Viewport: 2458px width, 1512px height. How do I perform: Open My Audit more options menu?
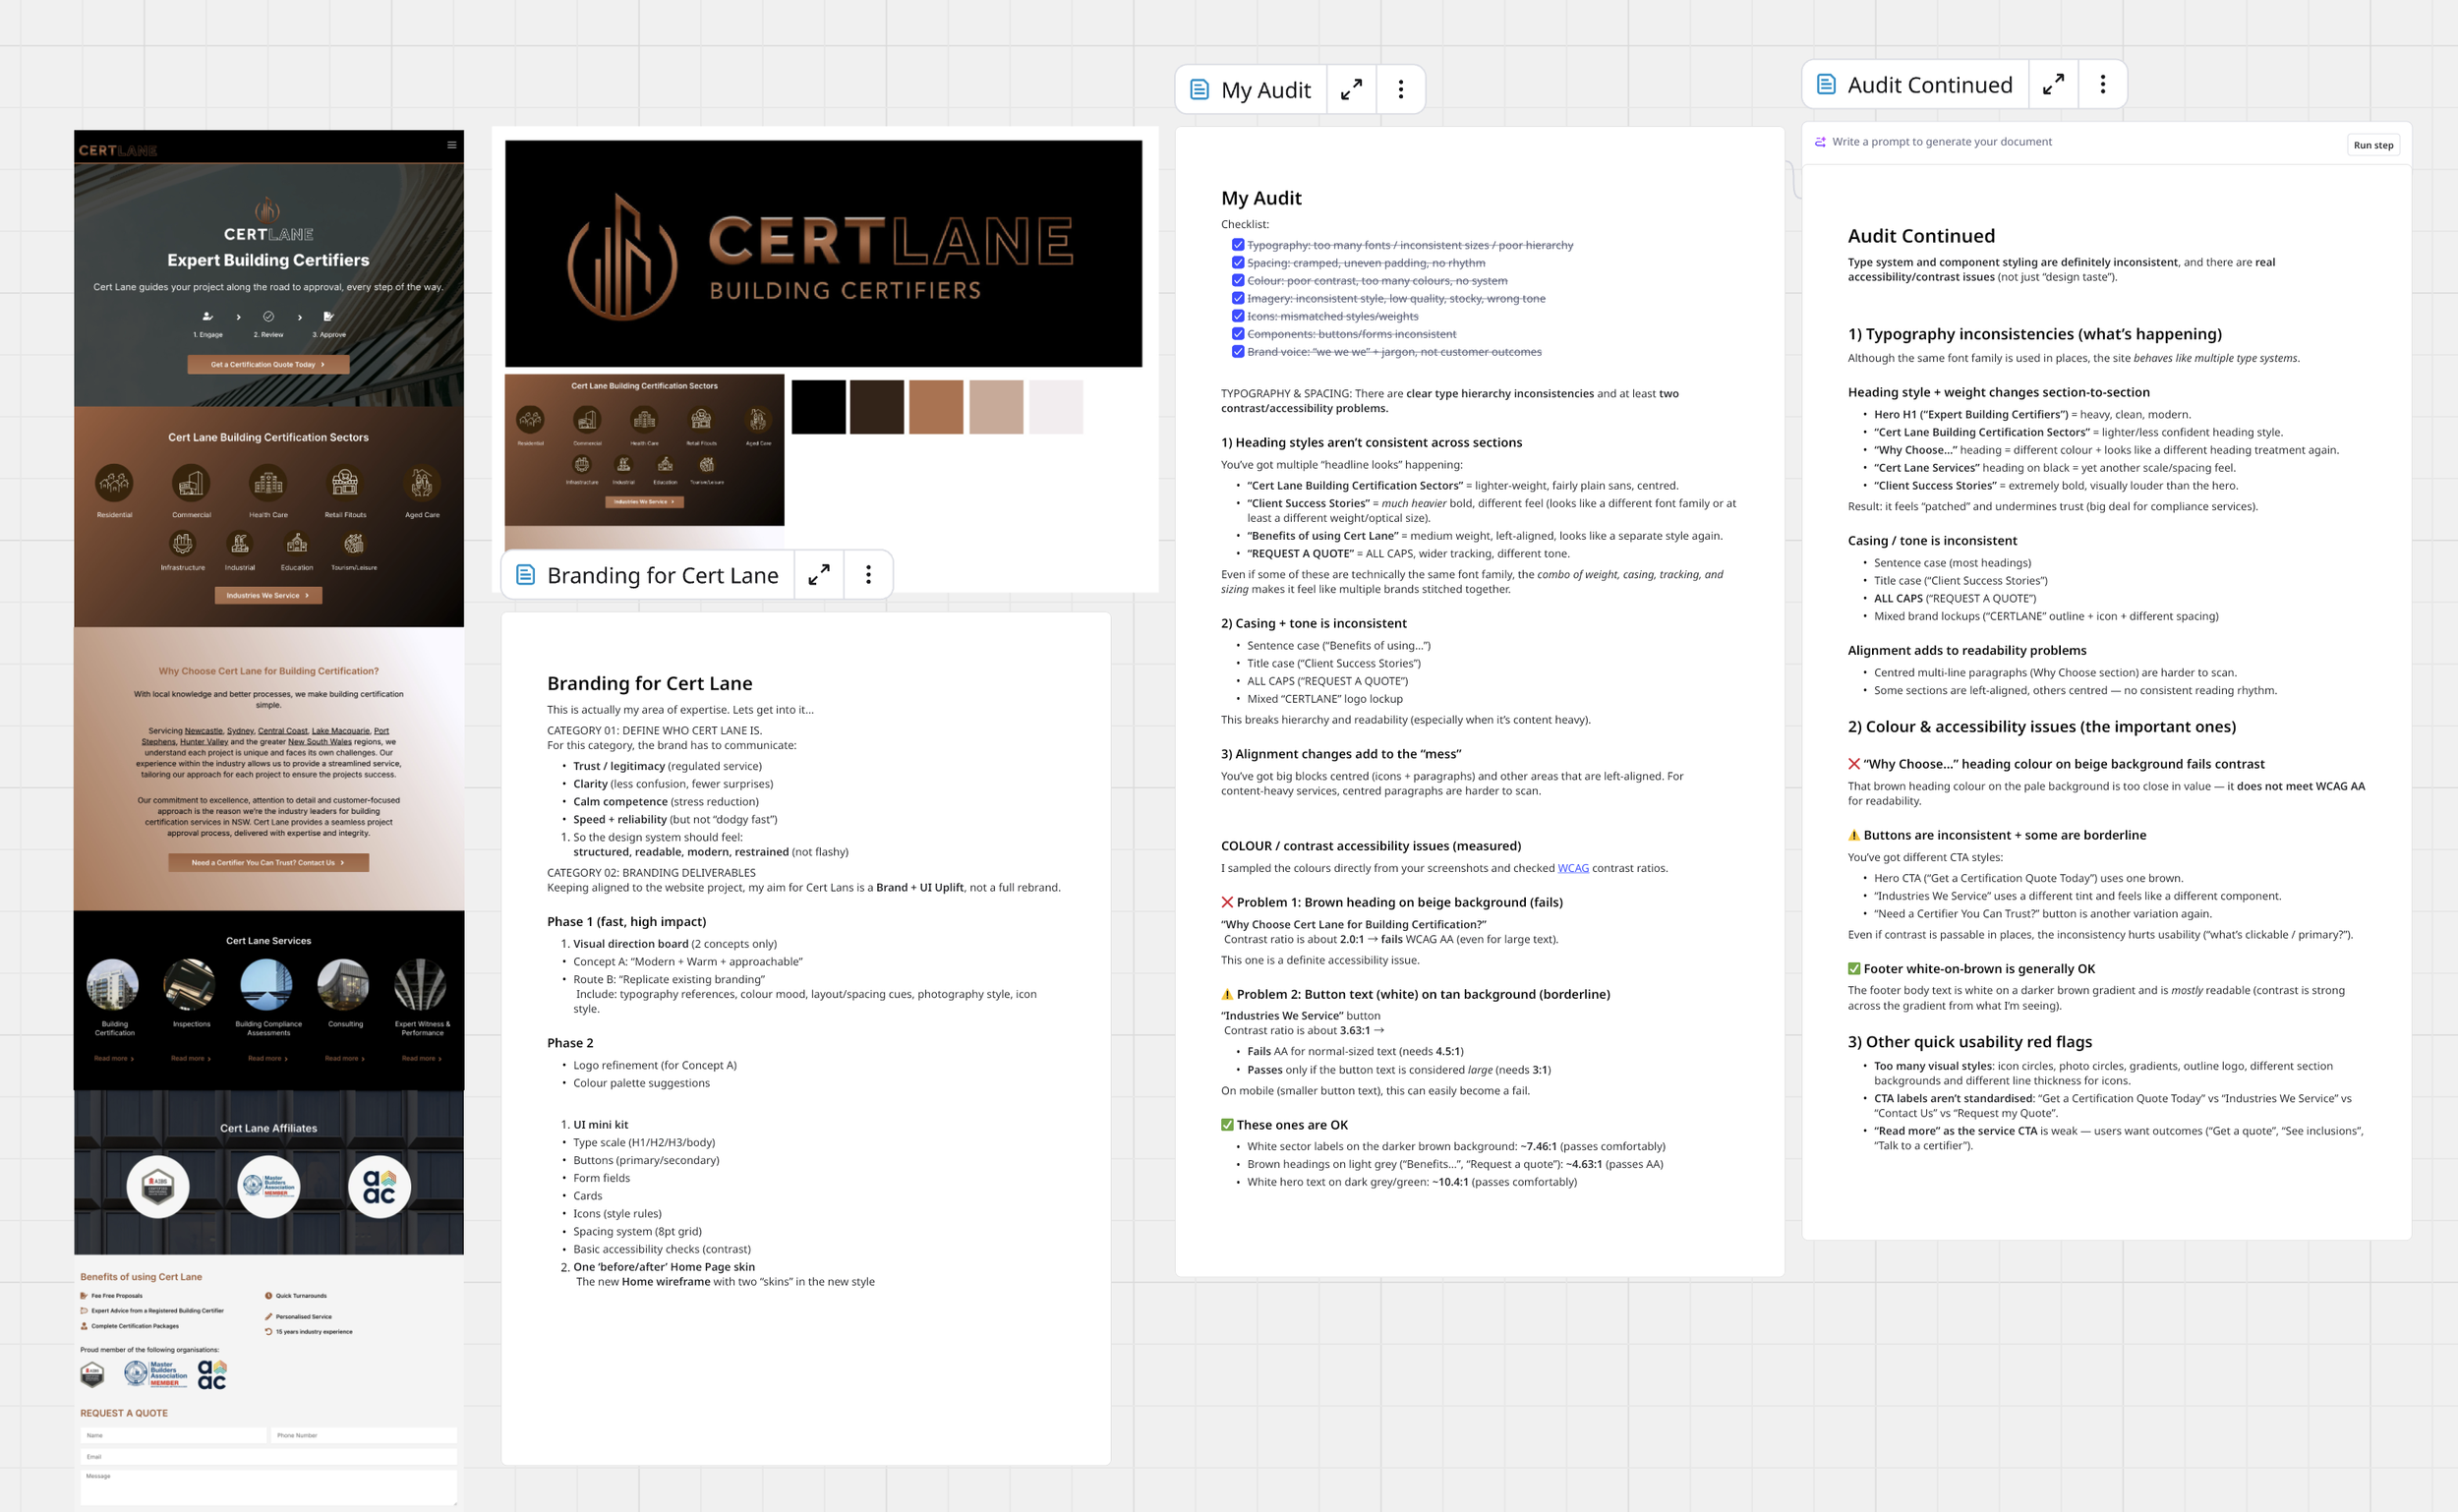pyautogui.click(x=1401, y=89)
